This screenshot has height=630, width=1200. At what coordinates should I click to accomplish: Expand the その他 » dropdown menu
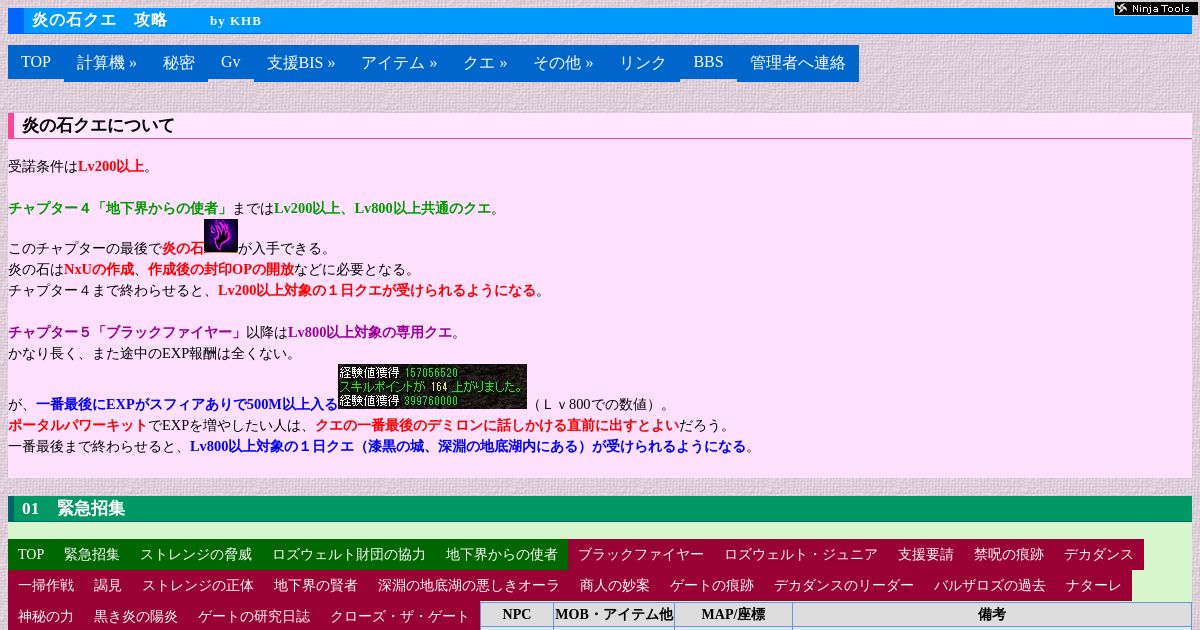[563, 62]
